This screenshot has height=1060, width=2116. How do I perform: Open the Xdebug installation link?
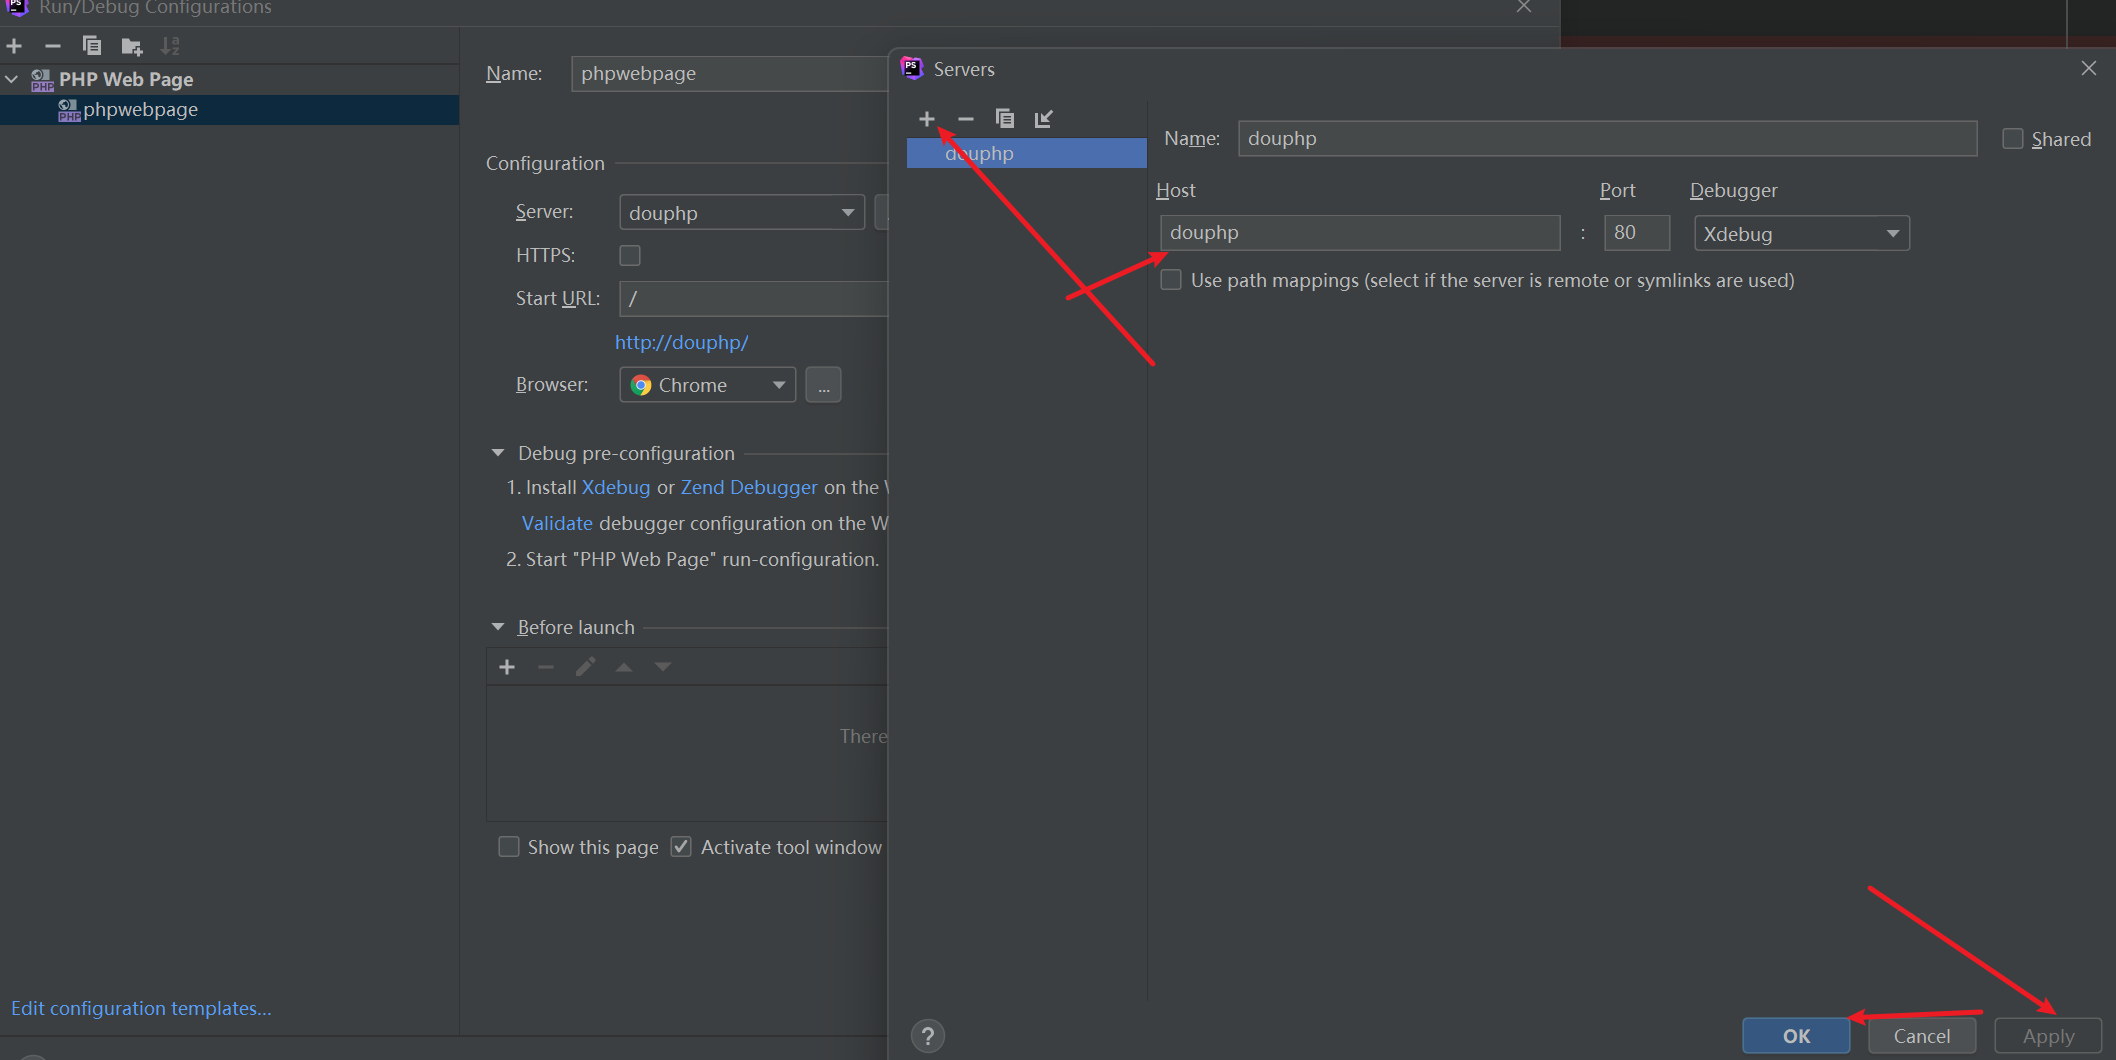[616, 487]
